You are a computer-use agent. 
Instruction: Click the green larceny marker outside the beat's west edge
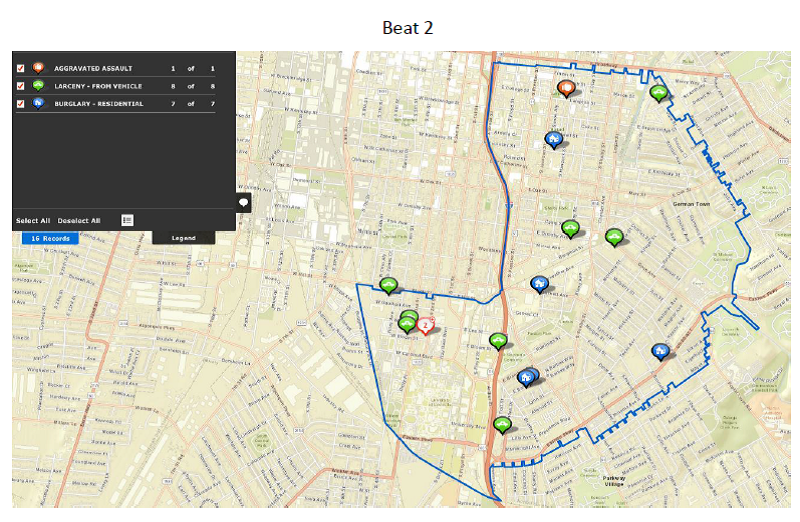click(x=389, y=285)
